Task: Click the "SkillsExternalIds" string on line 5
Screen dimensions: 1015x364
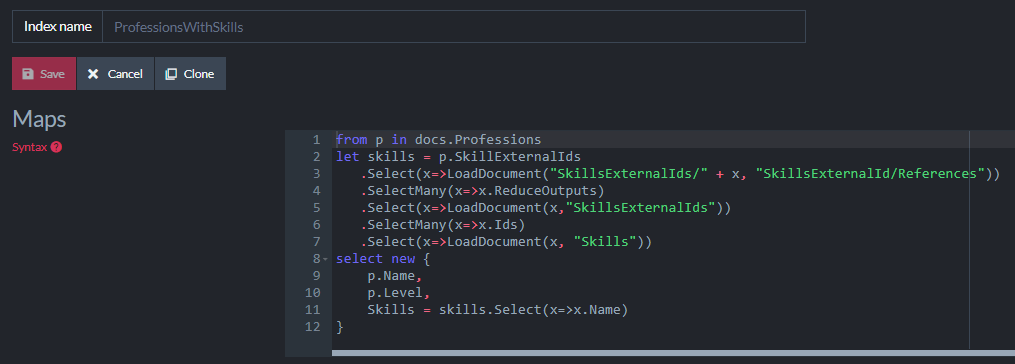Action: (640, 207)
